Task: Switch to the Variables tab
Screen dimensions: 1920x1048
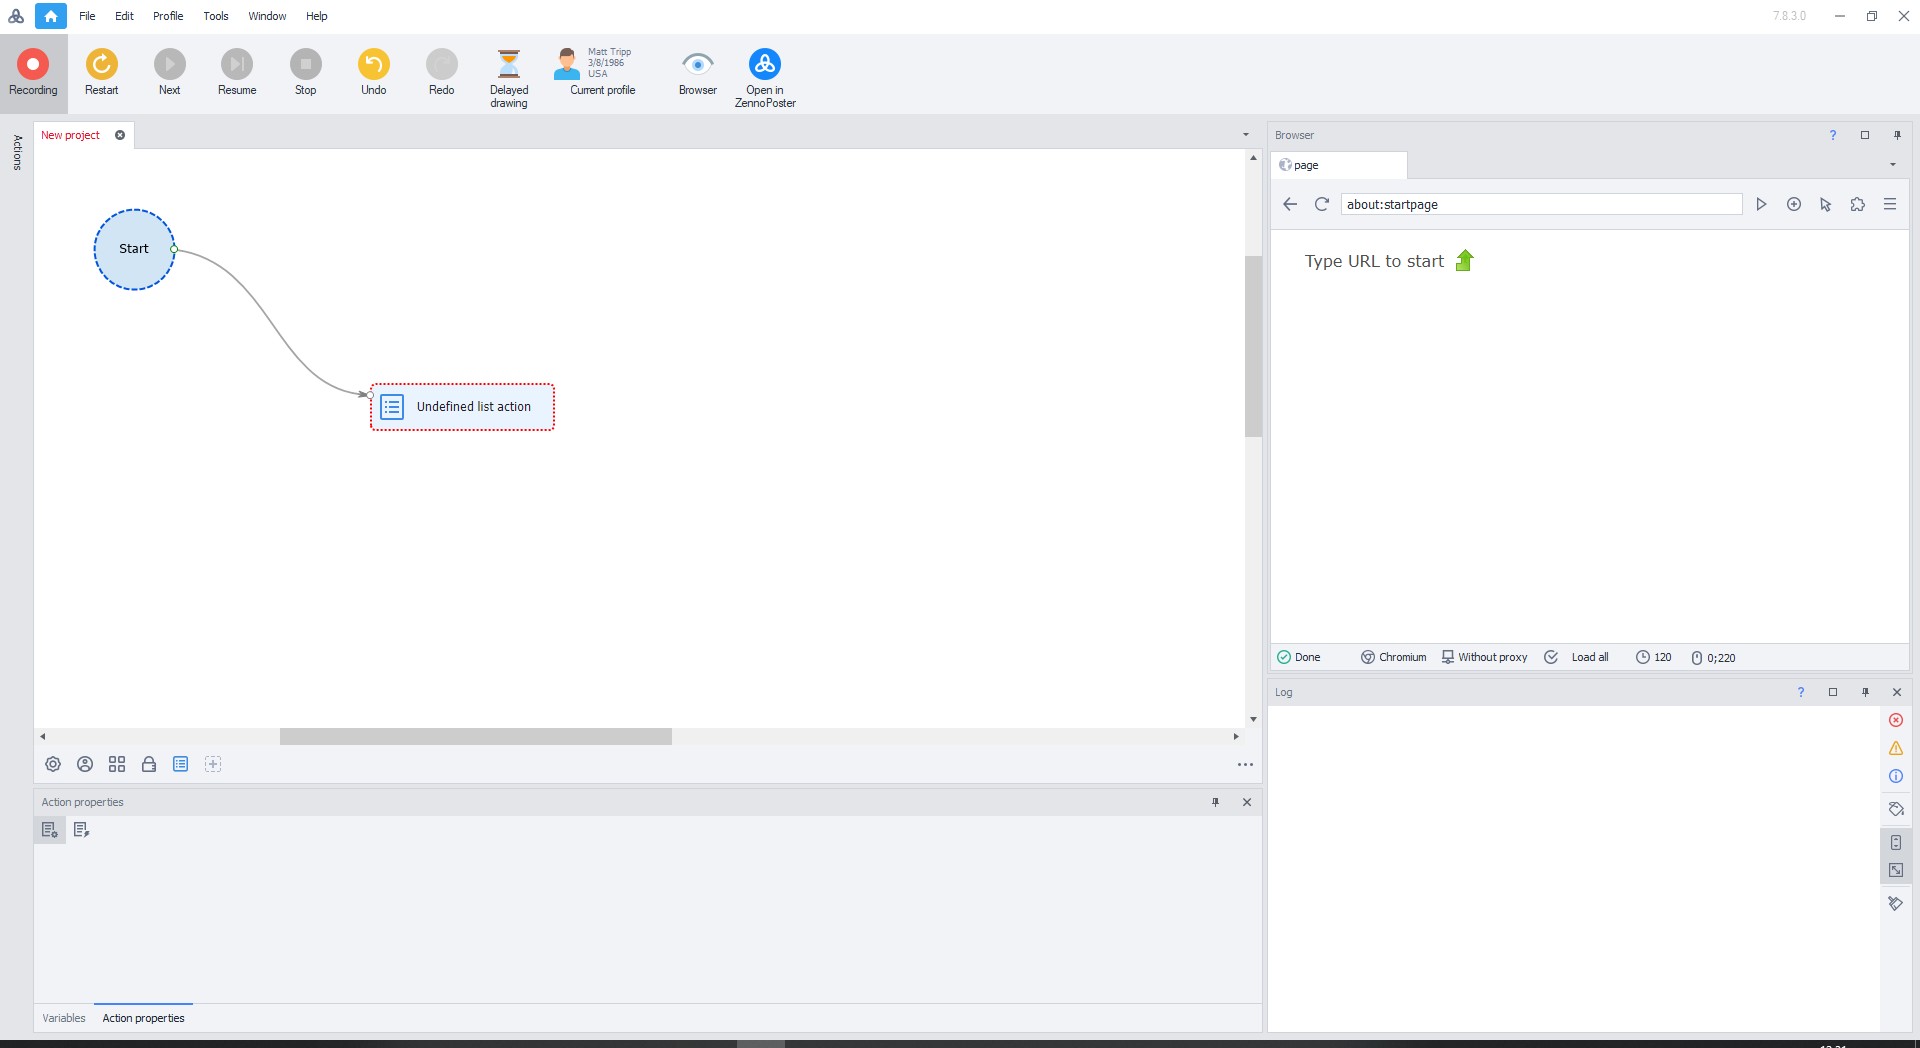Action: pos(64,1018)
